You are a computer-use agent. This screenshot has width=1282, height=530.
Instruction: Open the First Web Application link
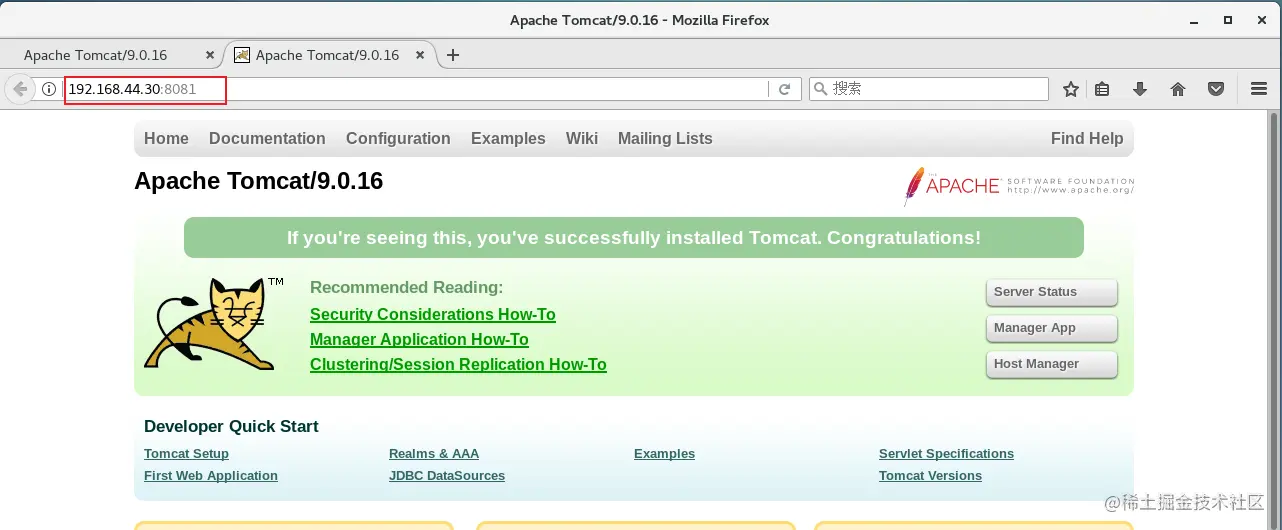[x=211, y=476]
